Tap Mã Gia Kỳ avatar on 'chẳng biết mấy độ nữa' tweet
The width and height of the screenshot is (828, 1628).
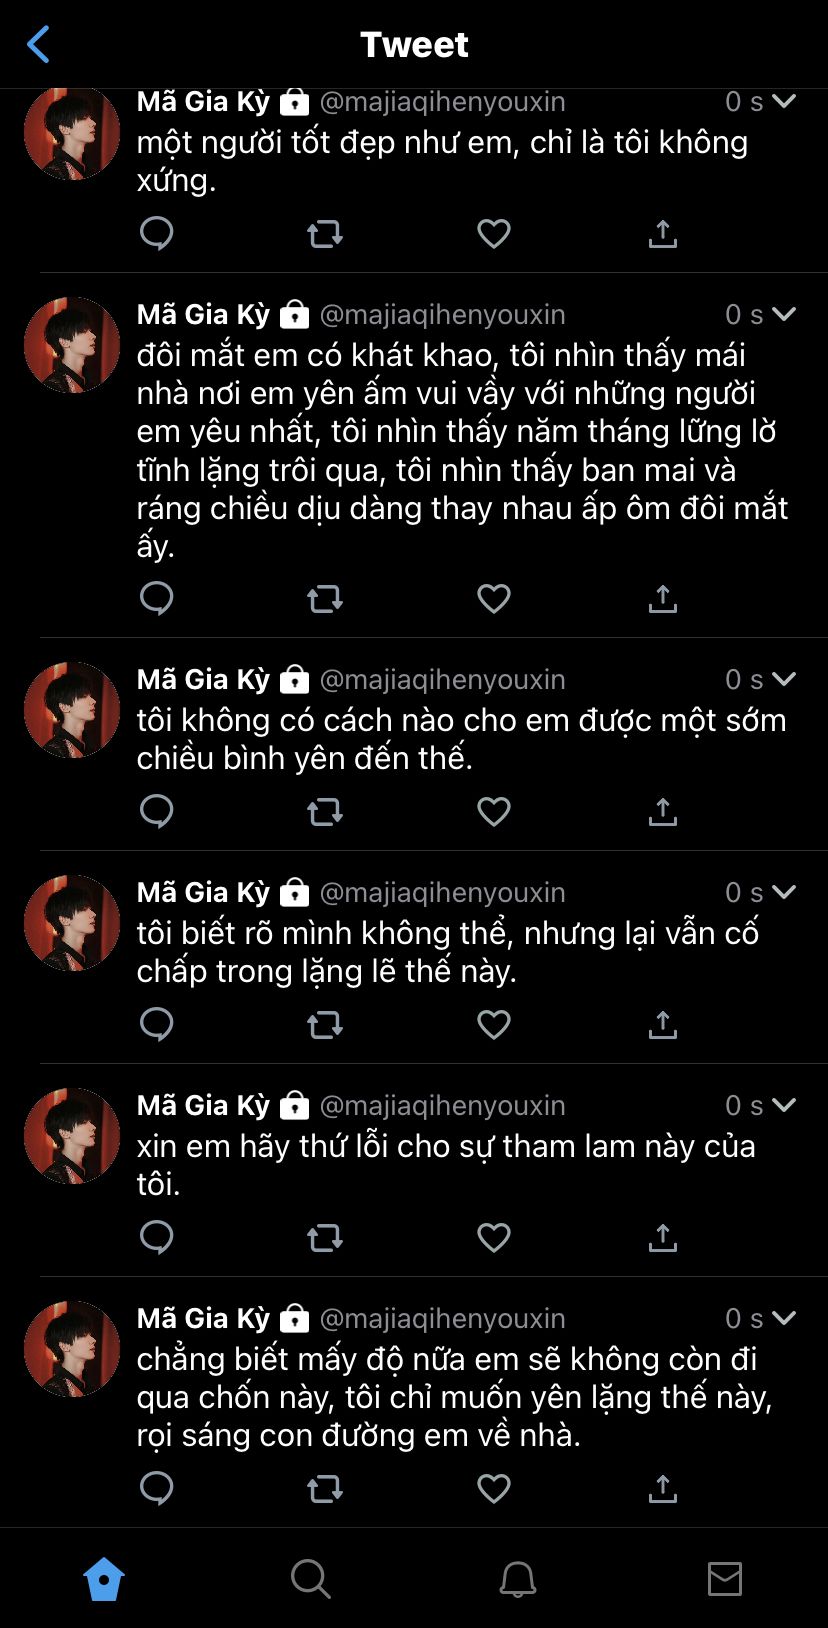coord(72,1349)
